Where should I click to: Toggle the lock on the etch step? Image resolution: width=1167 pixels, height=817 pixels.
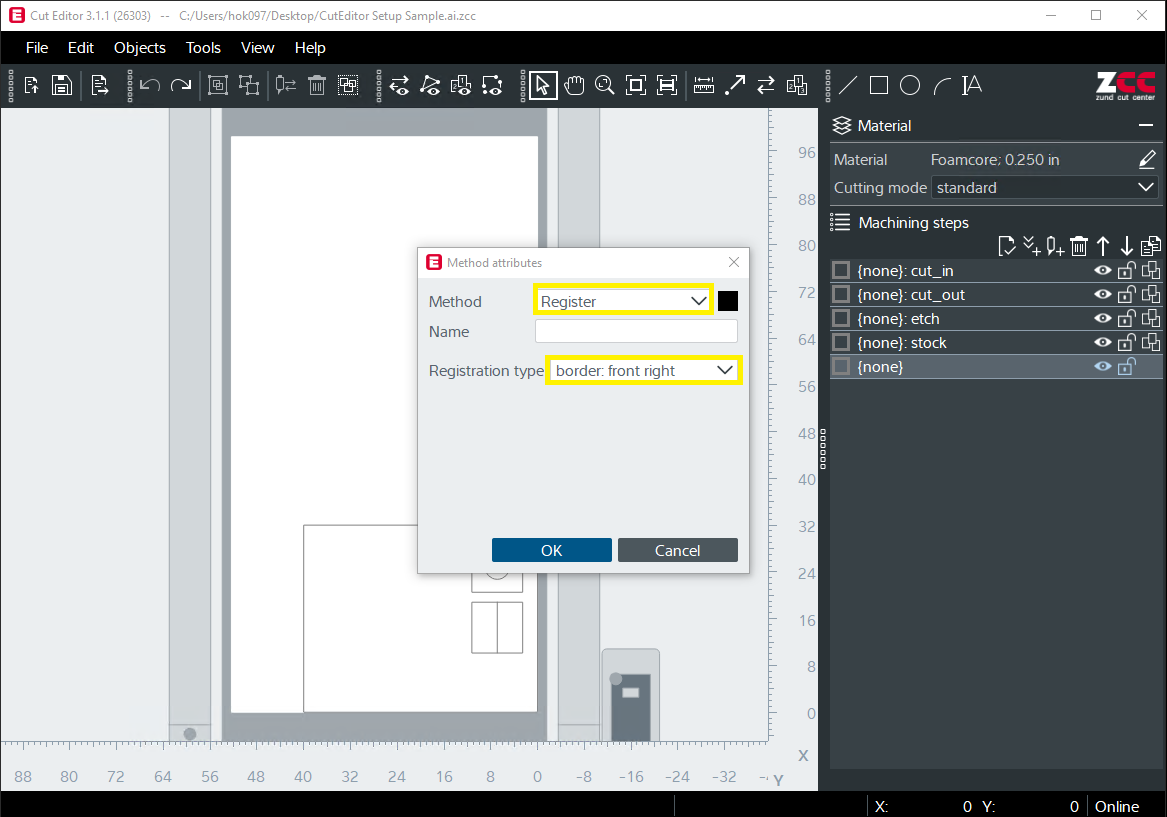1126,319
